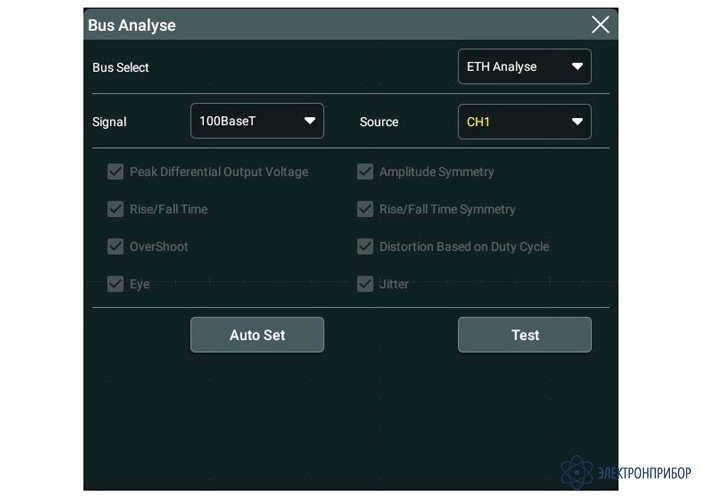Click the Test button
The height and width of the screenshot is (500, 701).
pyautogui.click(x=524, y=335)
